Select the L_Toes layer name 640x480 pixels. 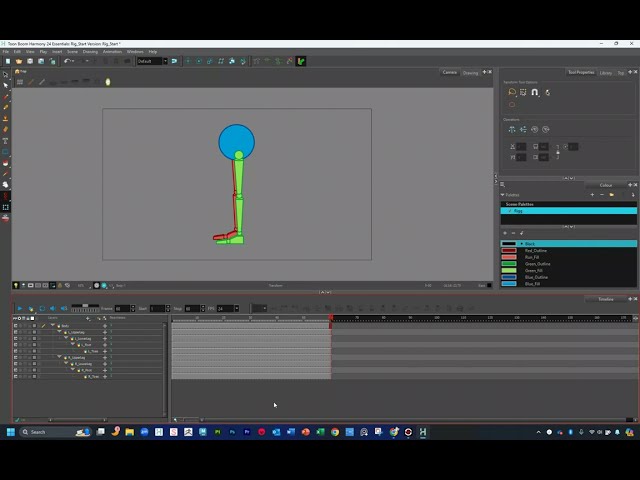coord(93,351)
